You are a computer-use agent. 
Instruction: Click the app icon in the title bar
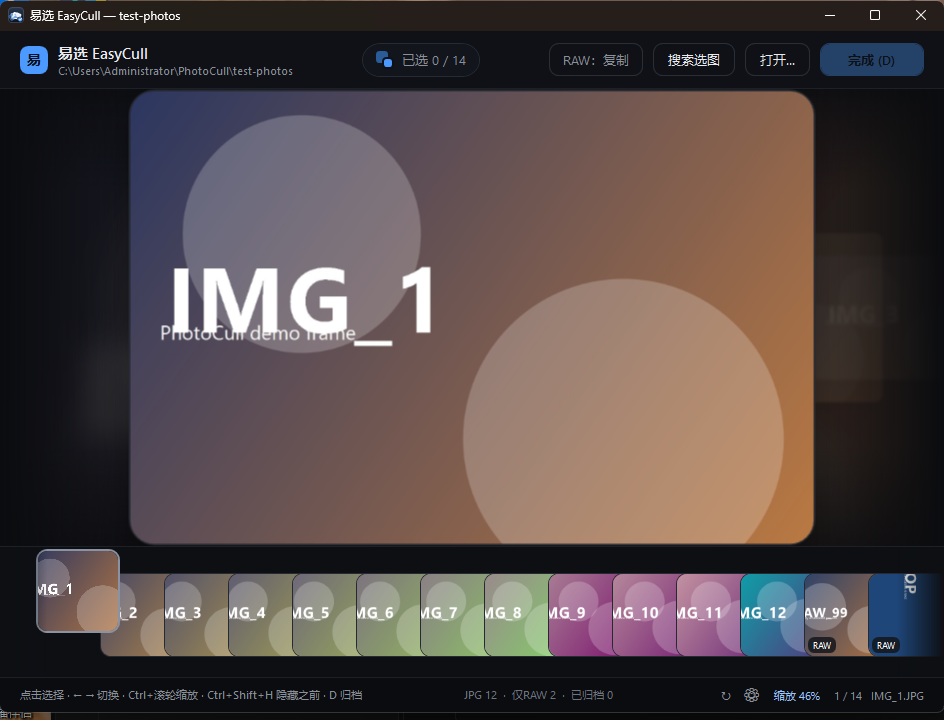(16, 16)
